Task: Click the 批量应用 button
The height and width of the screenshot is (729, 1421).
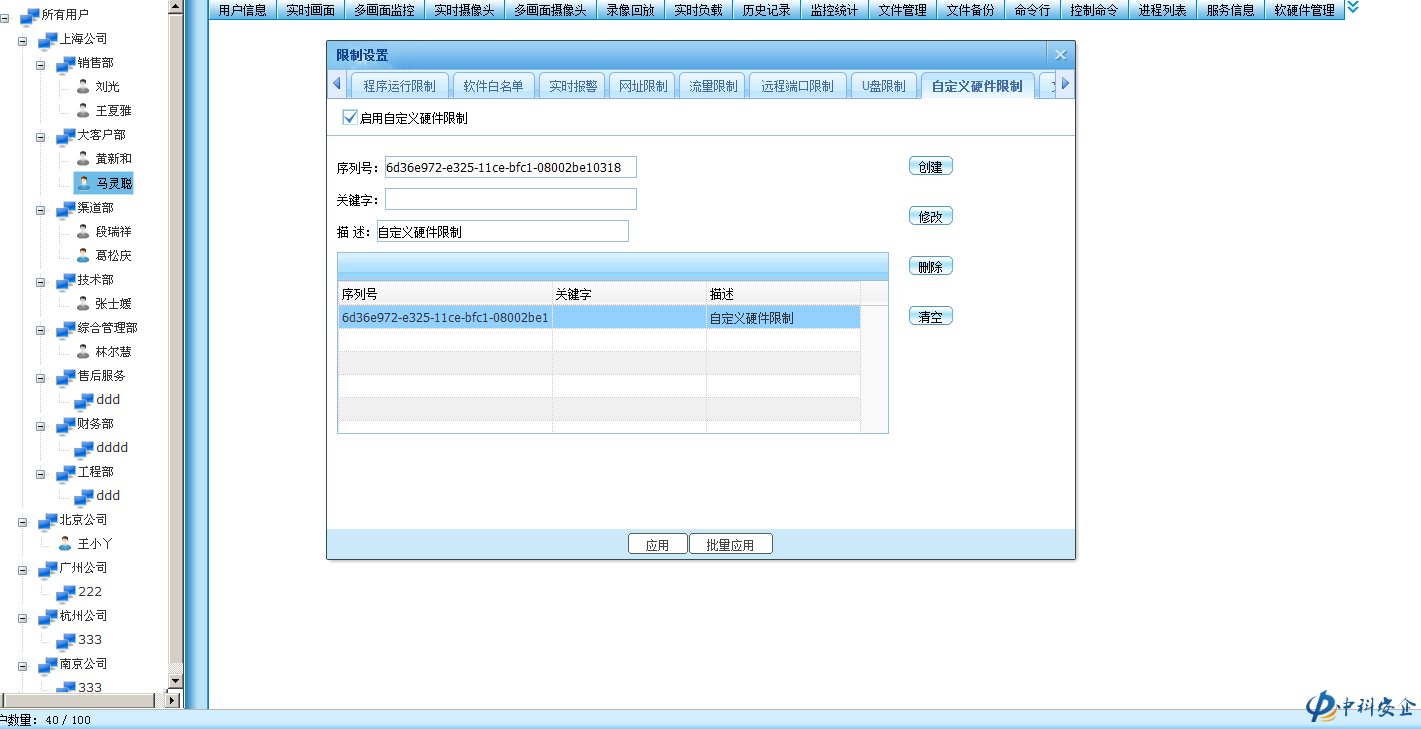Action: (x=730, y=545)
